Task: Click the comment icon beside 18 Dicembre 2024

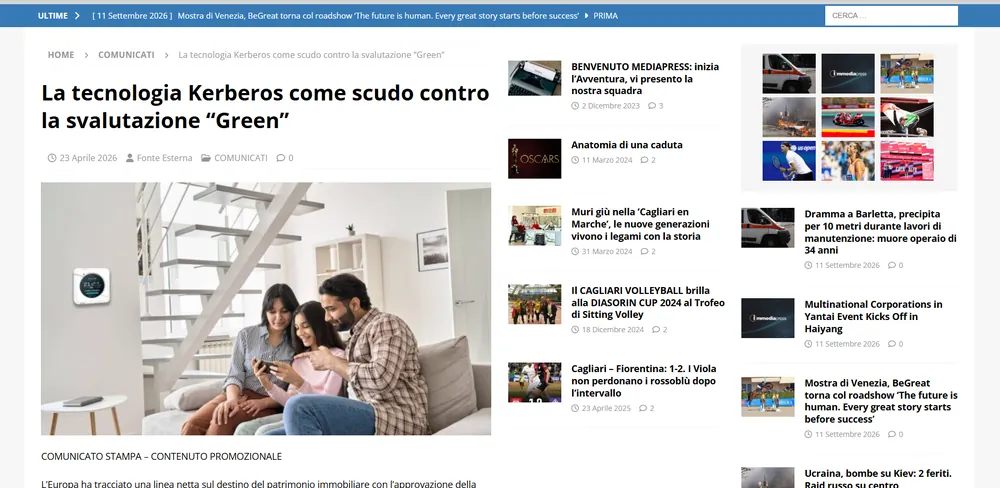Action: 656,330
